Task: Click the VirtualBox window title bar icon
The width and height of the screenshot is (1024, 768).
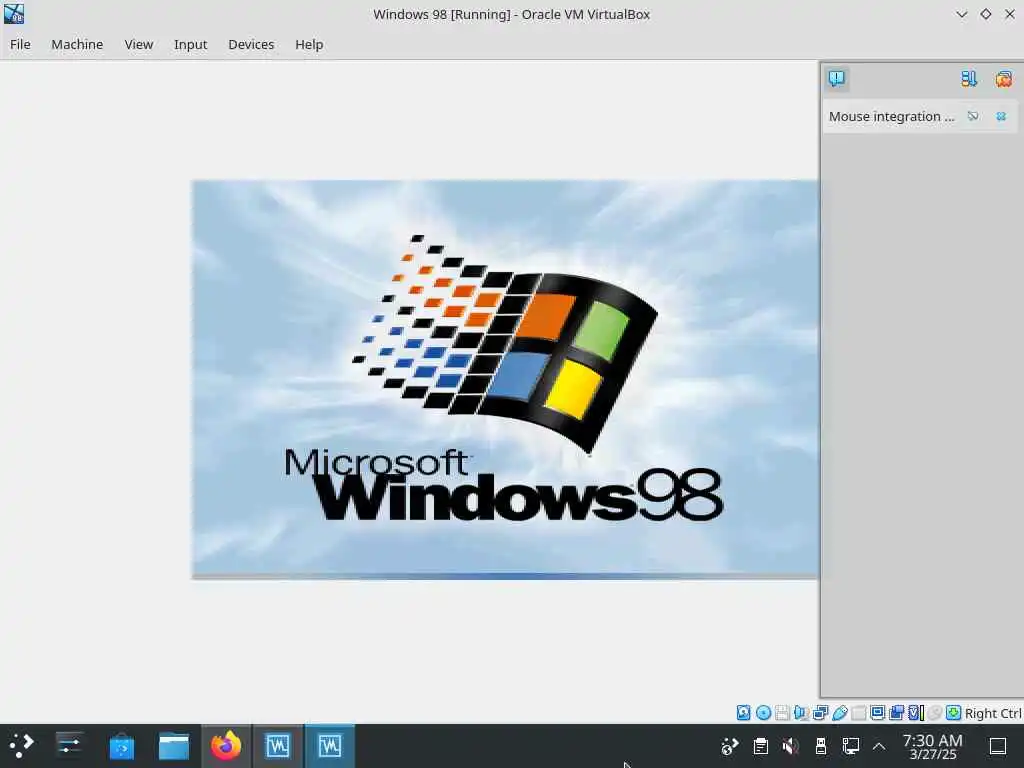Action: 14,14
